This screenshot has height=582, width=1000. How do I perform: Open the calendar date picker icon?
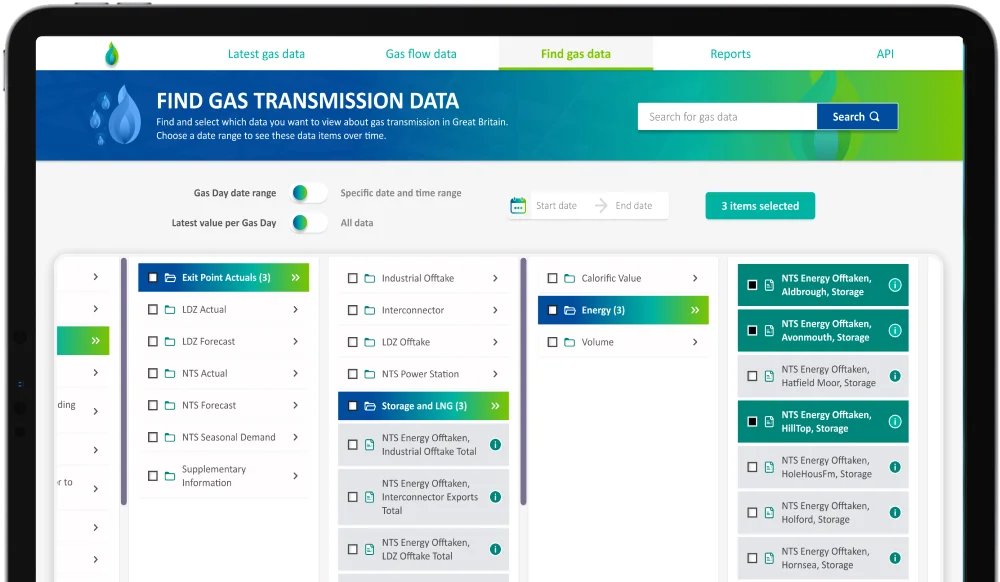point(518,205)
